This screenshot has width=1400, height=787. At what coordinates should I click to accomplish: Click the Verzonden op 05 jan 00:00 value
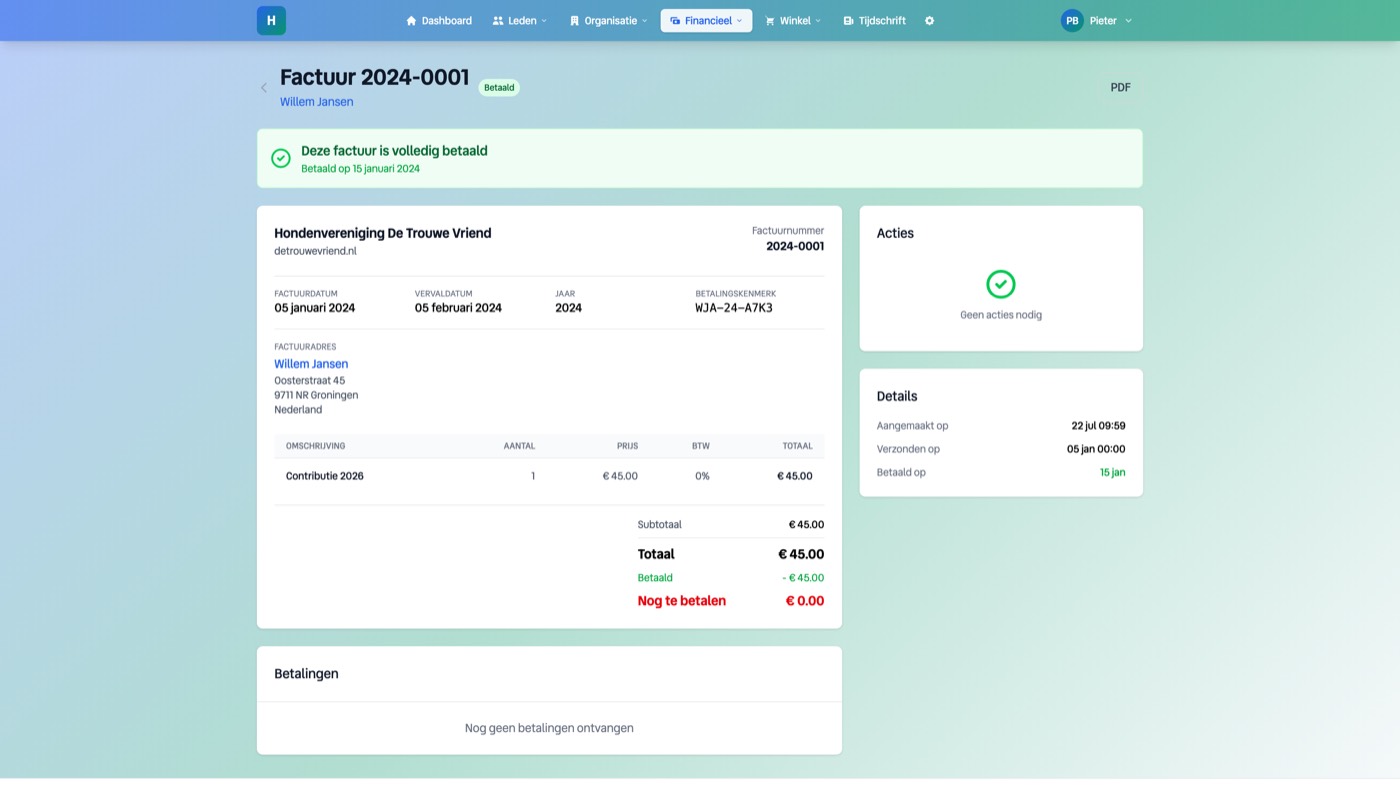coord(1096,449)
